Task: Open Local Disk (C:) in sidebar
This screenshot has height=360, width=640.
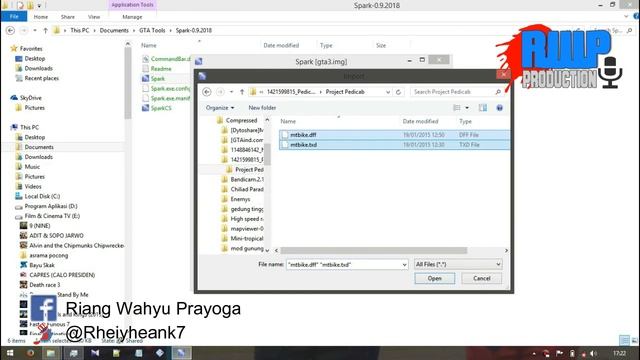Action: [x=42, y=196]
